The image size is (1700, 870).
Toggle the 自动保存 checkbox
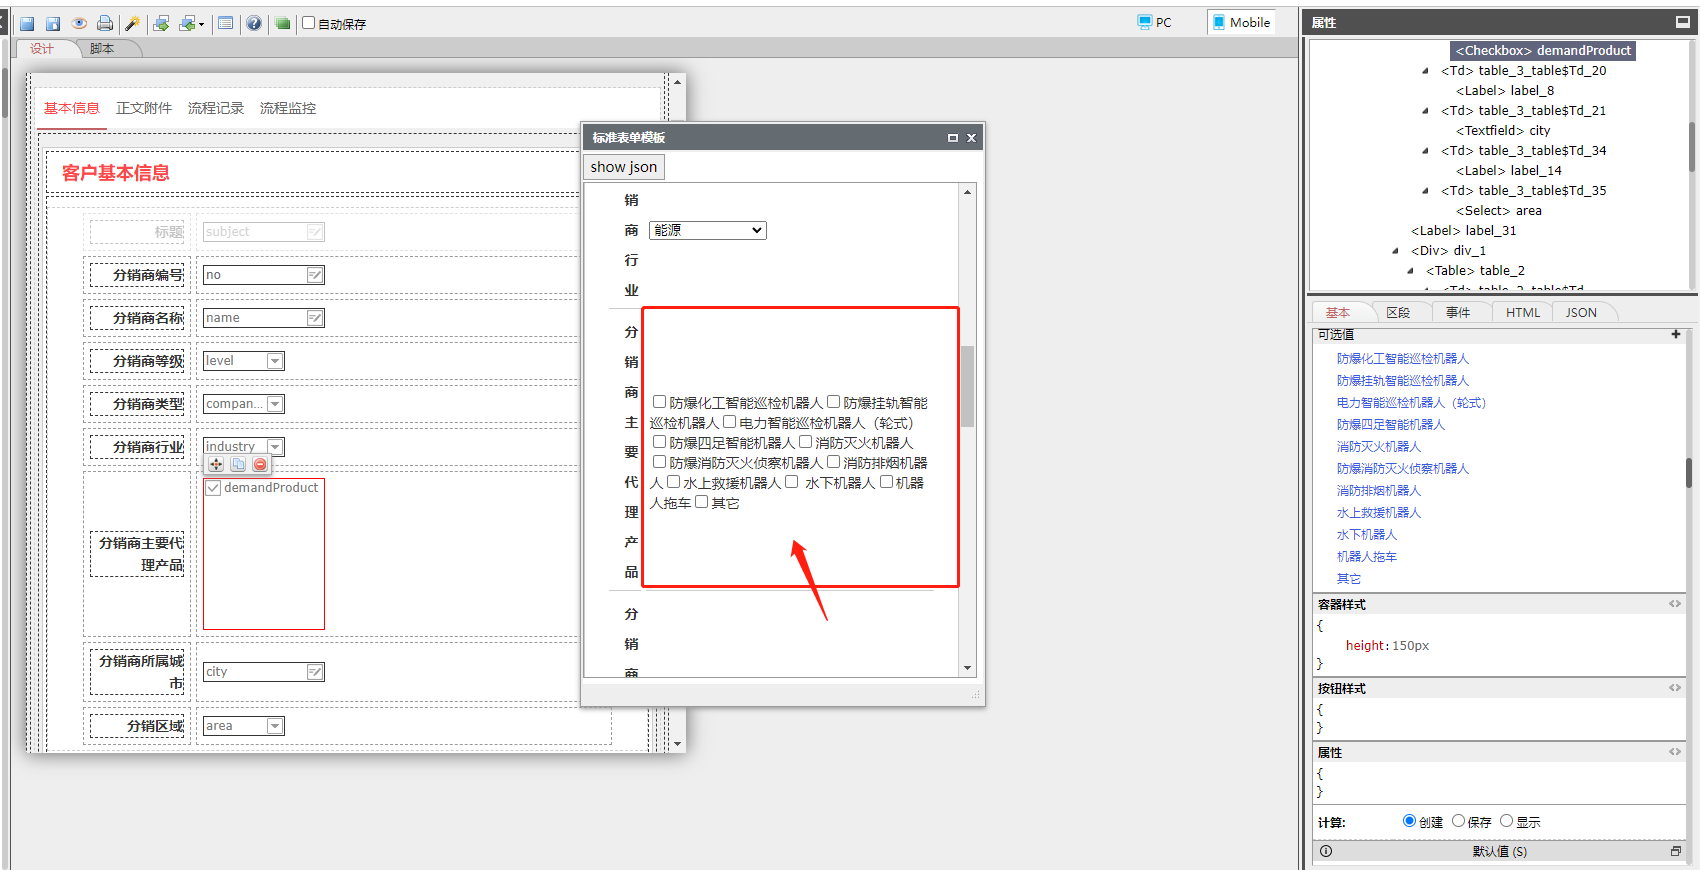point(309,23)
